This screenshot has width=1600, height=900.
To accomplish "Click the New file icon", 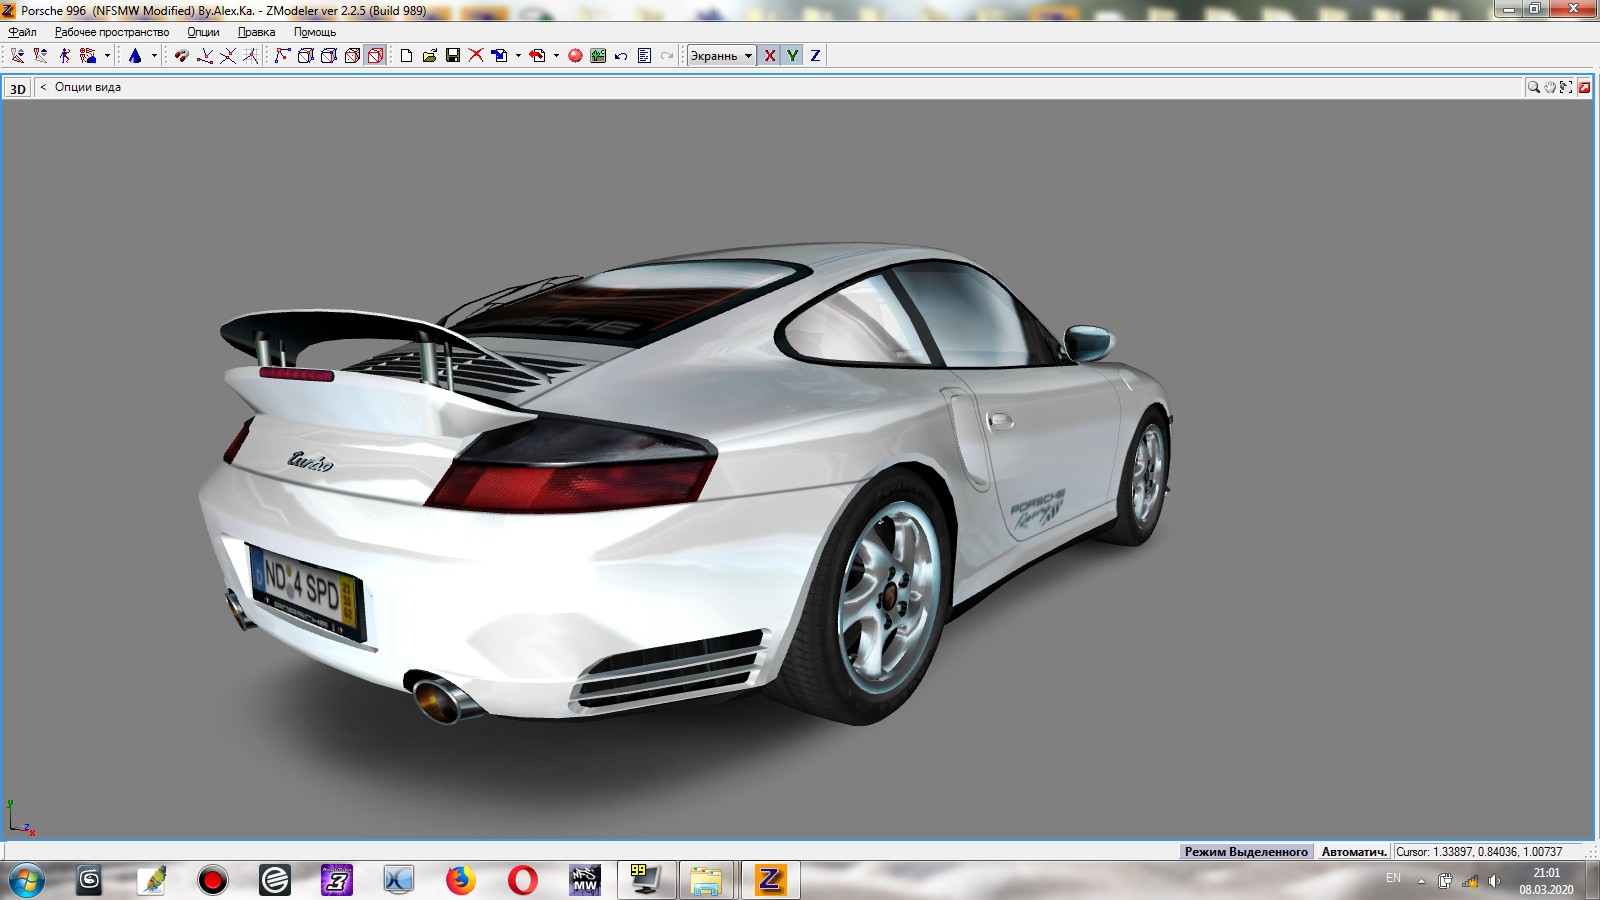I will 406,56.
